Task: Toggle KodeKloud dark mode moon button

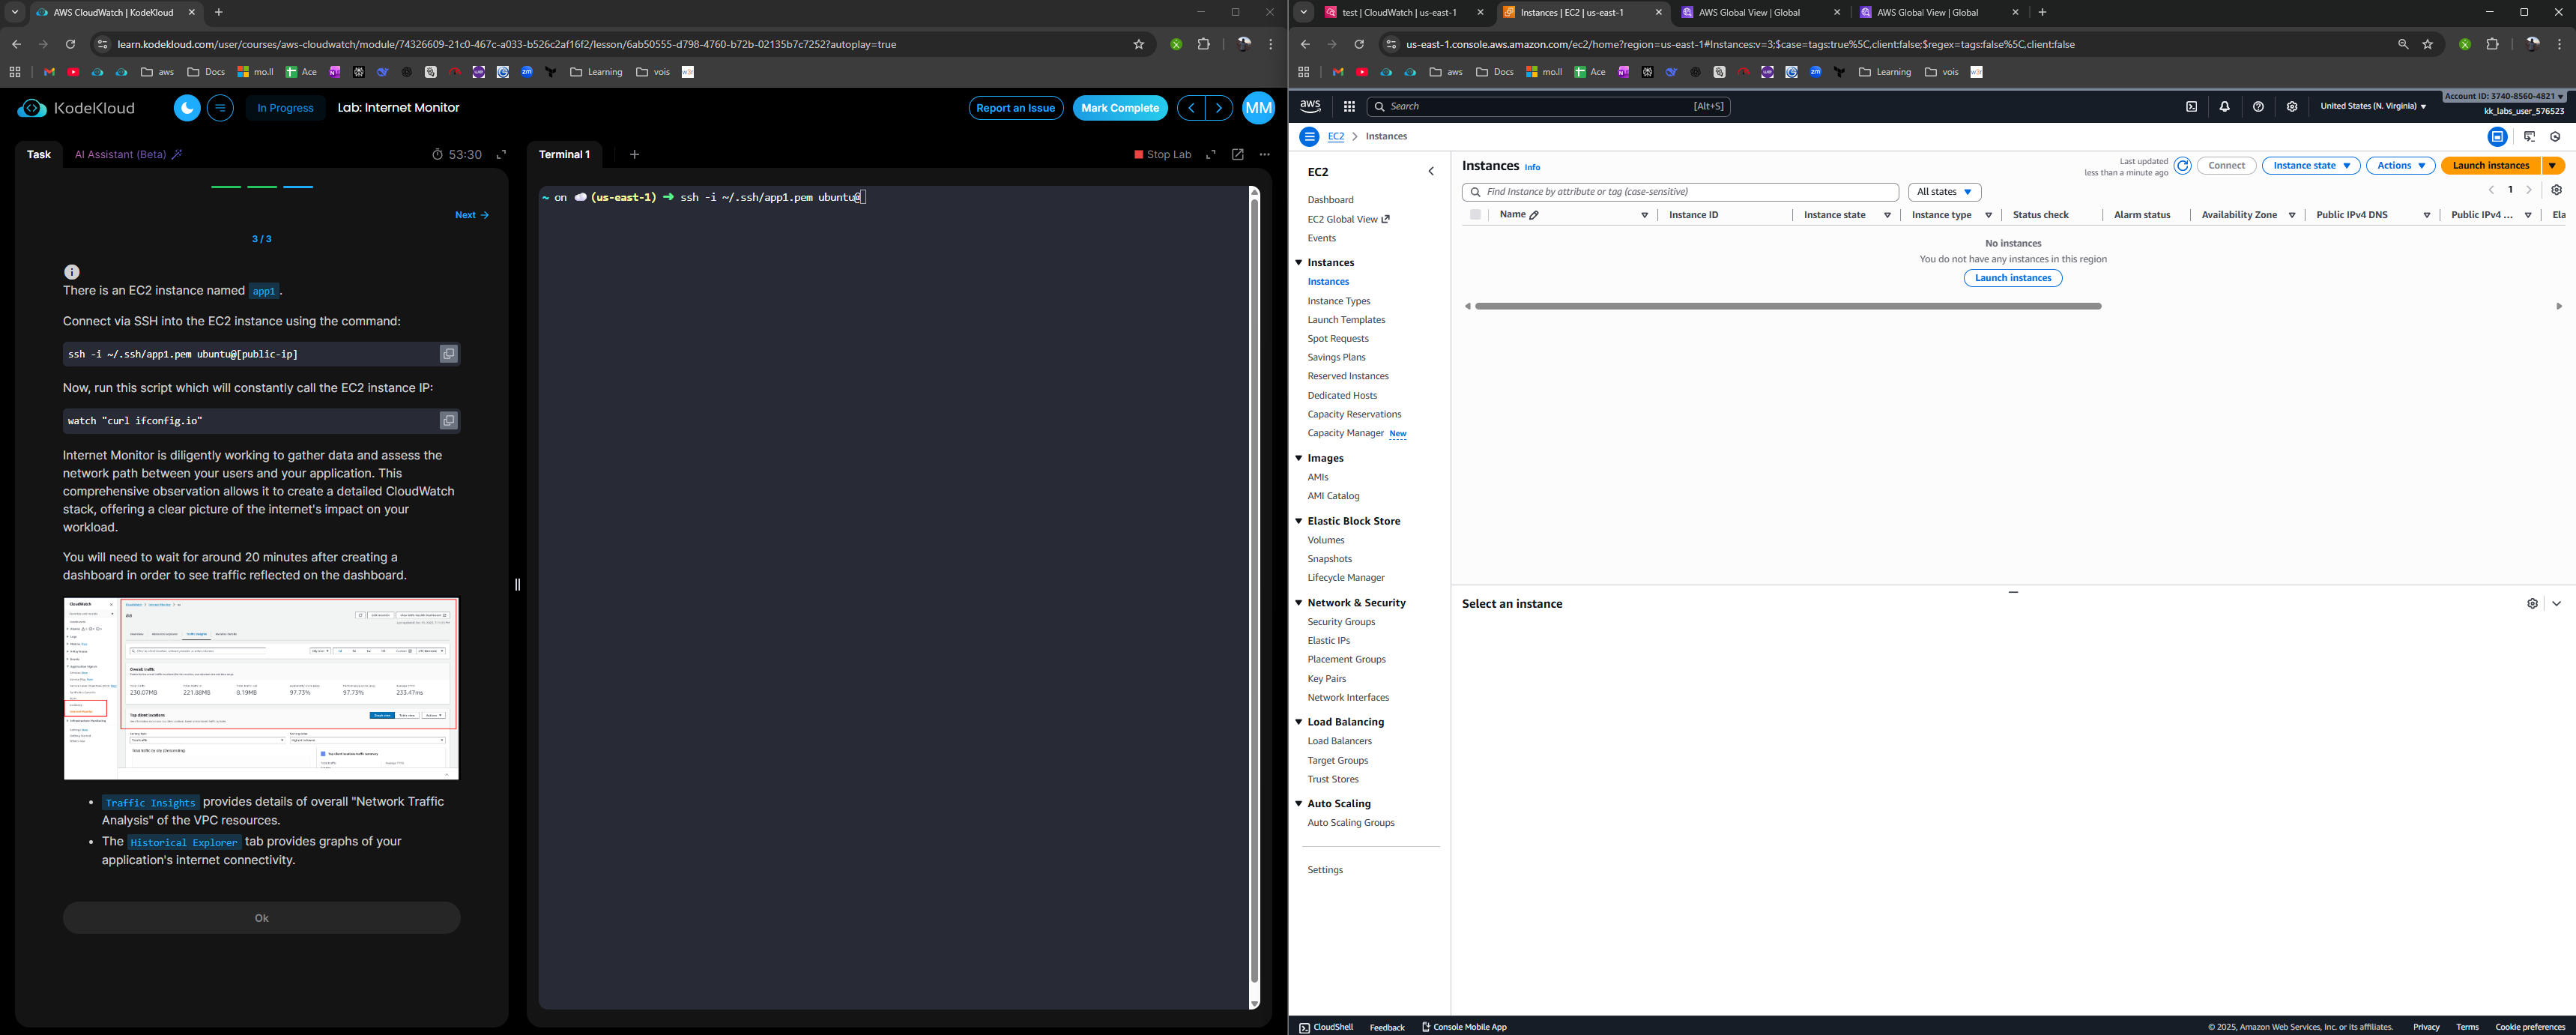Action: pyautogui.click(x=187, y=108)
